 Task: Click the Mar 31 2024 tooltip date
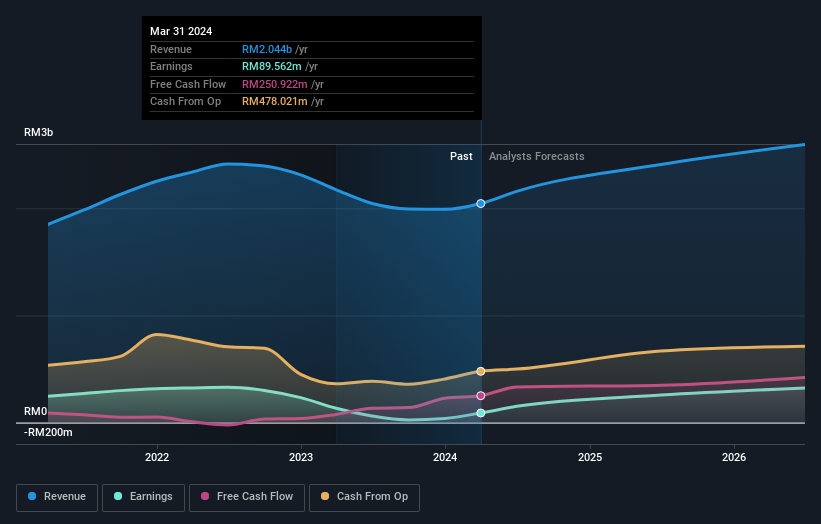coord(181,31)
